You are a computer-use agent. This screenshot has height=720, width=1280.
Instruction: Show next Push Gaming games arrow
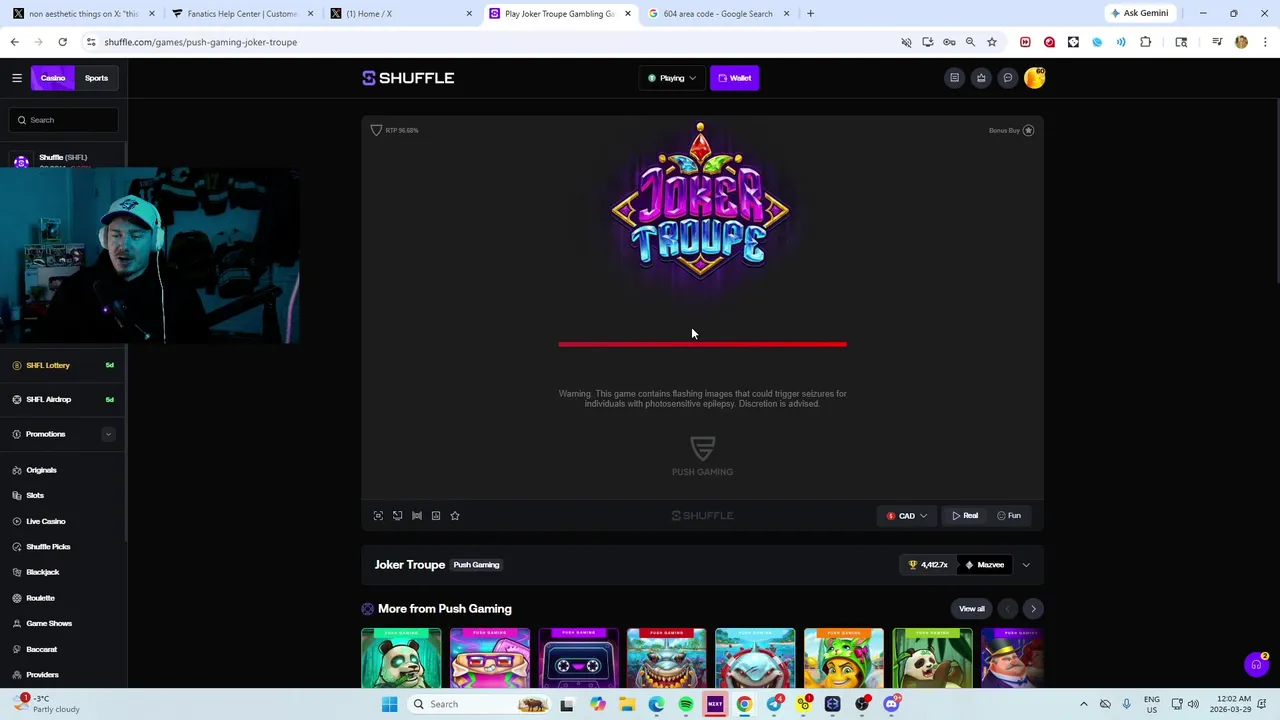1033,609
